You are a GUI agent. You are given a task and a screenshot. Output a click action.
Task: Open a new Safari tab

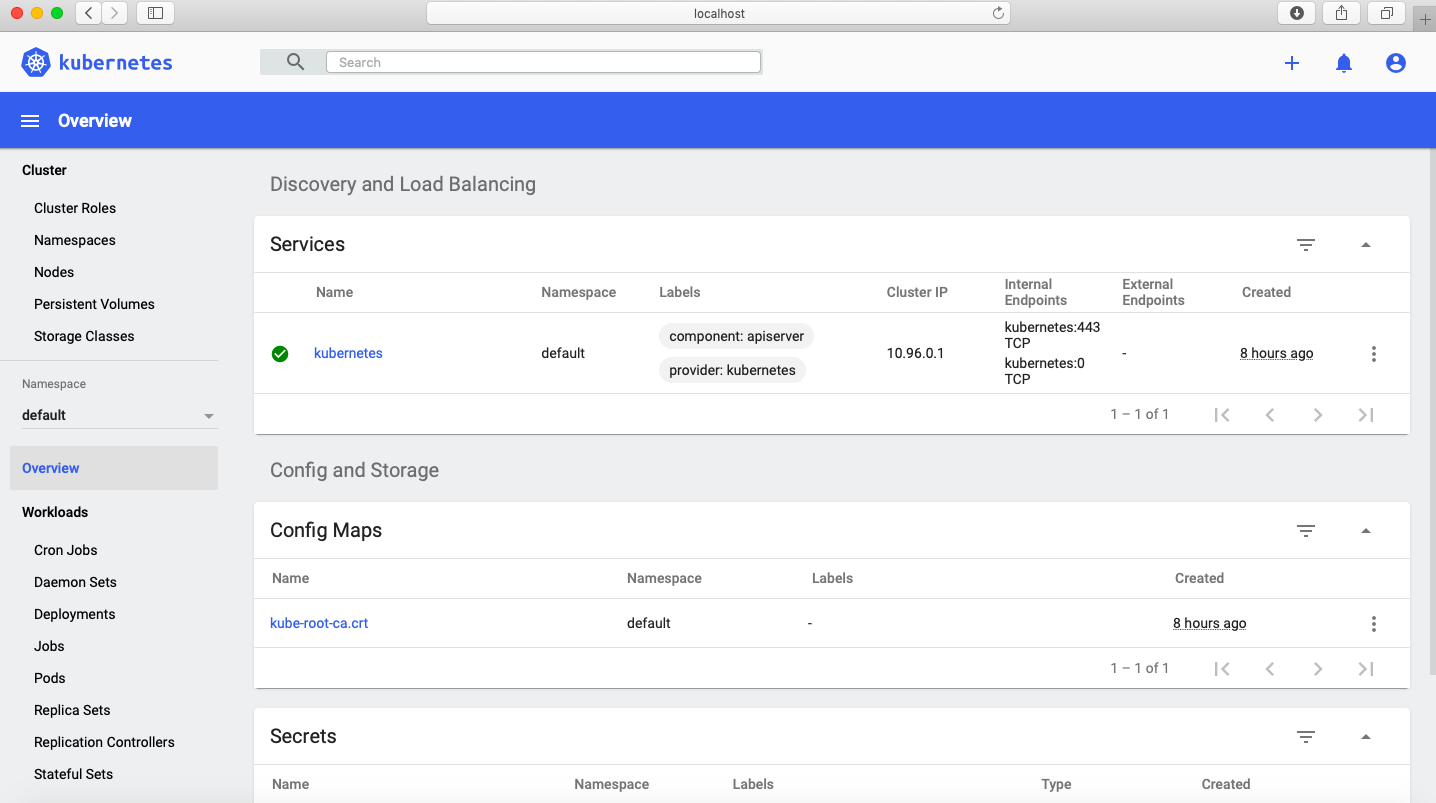tap(1424, 18)
